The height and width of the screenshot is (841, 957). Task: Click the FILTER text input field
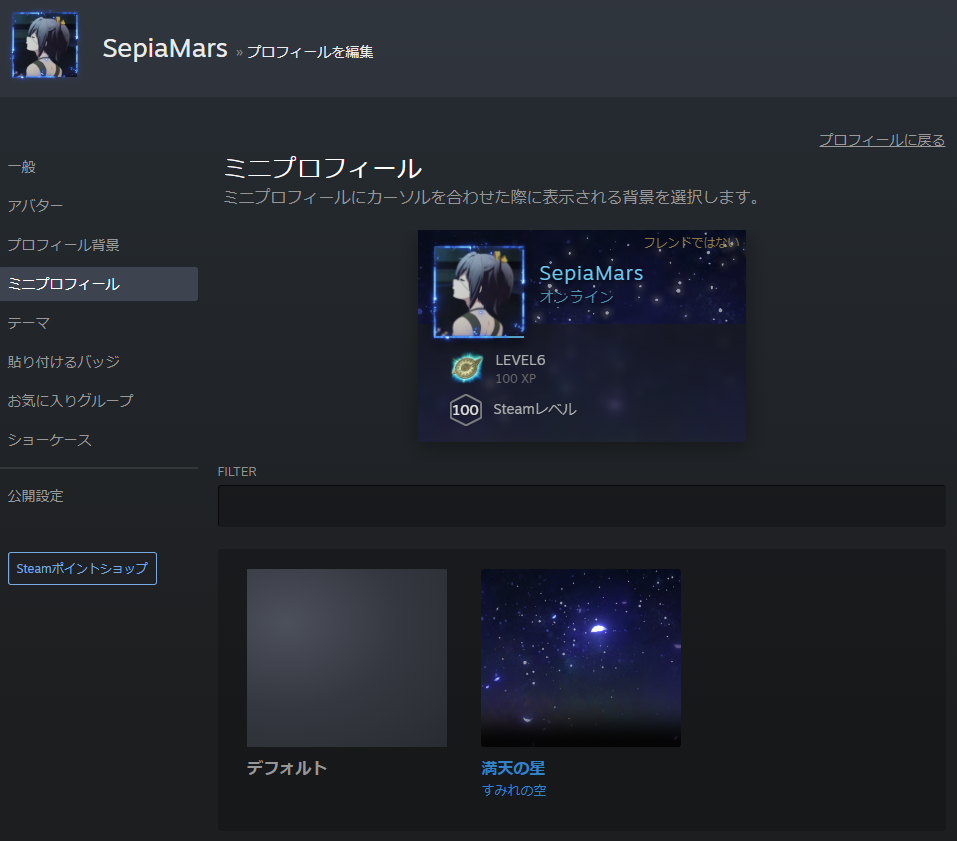click(x=582, y=506)
